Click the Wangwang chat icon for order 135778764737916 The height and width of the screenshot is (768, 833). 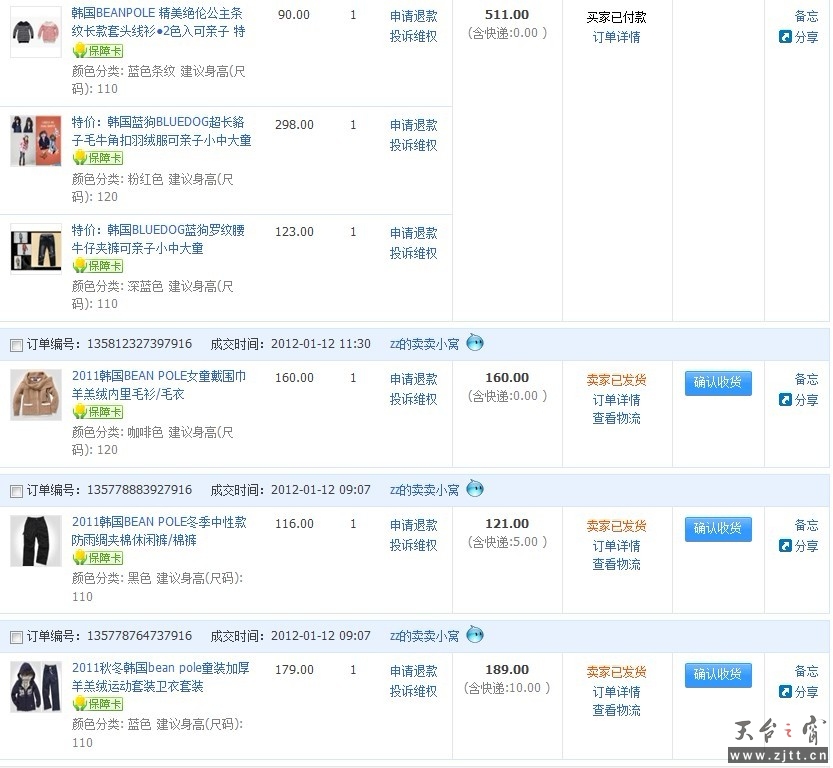coord(475,635)
